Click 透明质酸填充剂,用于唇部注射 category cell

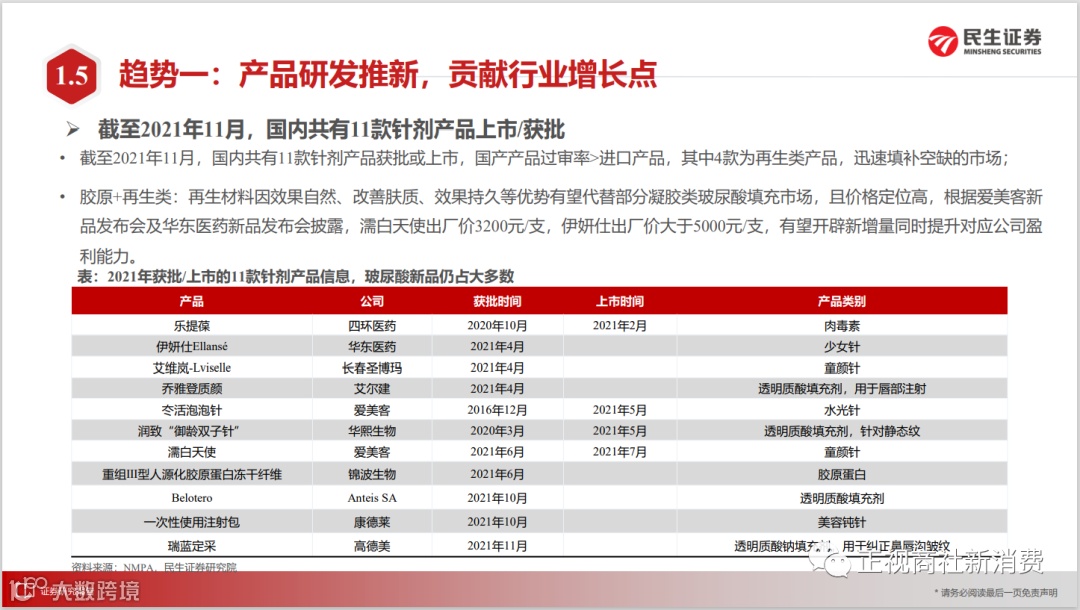pyautogui.click(x=842, y=388)
